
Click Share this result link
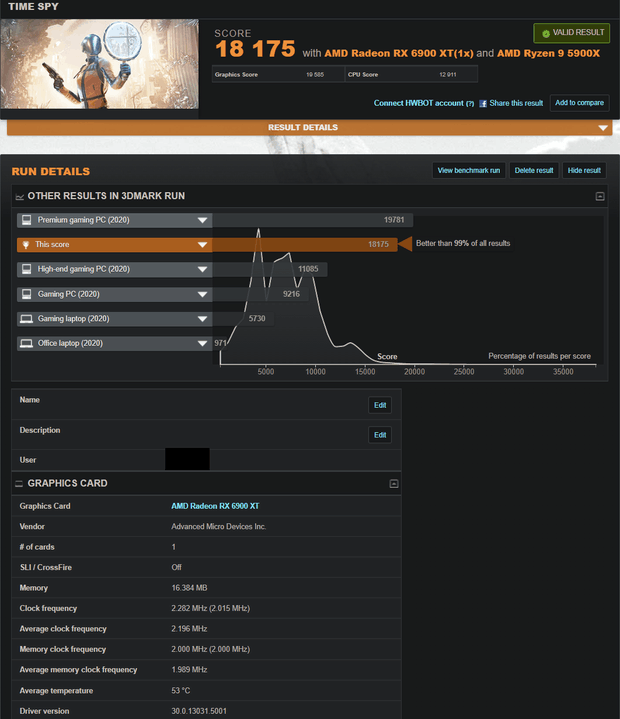(x=516, y=103)
